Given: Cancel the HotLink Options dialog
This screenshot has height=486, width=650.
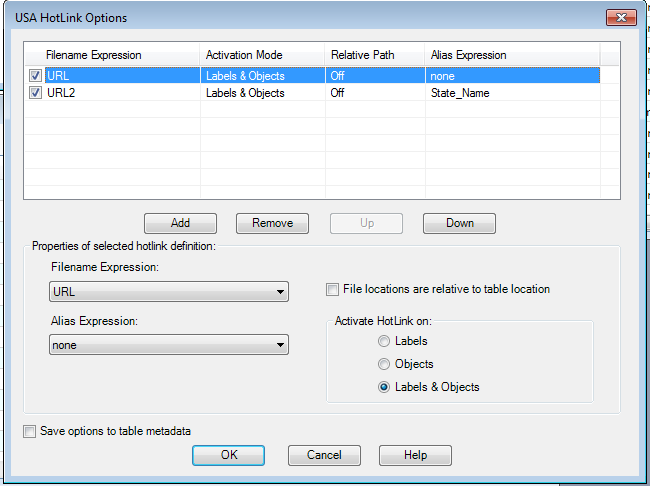Looking at the screenshot, I should coord(324,455).
